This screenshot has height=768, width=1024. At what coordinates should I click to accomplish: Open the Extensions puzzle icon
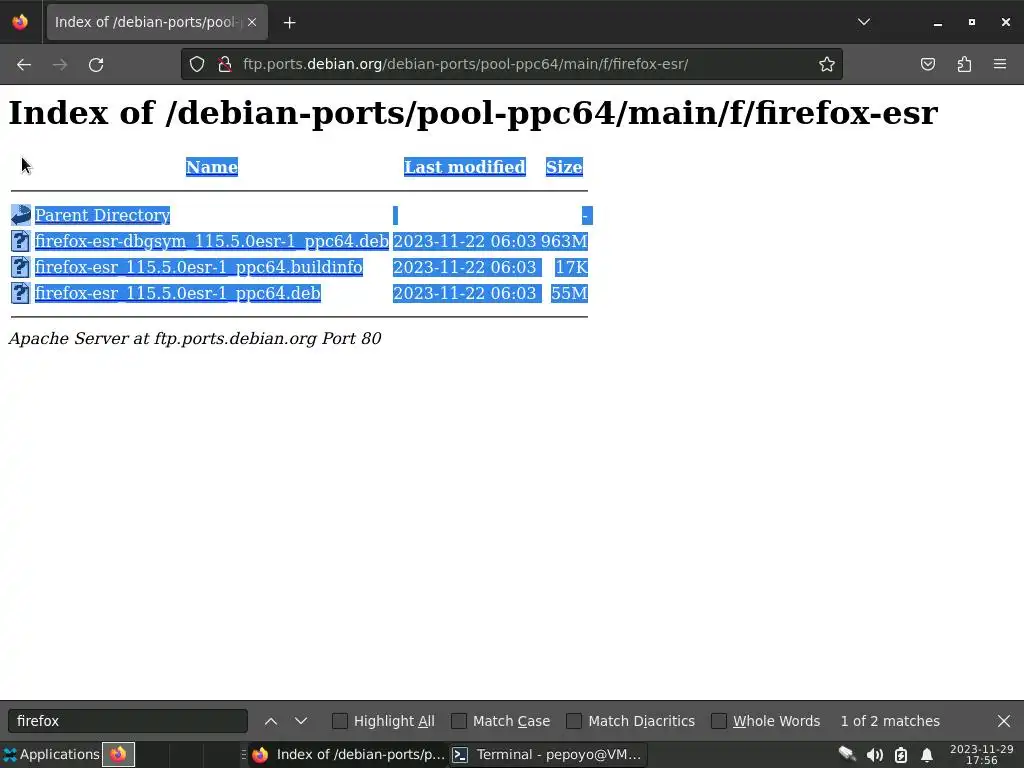(964, 64)
